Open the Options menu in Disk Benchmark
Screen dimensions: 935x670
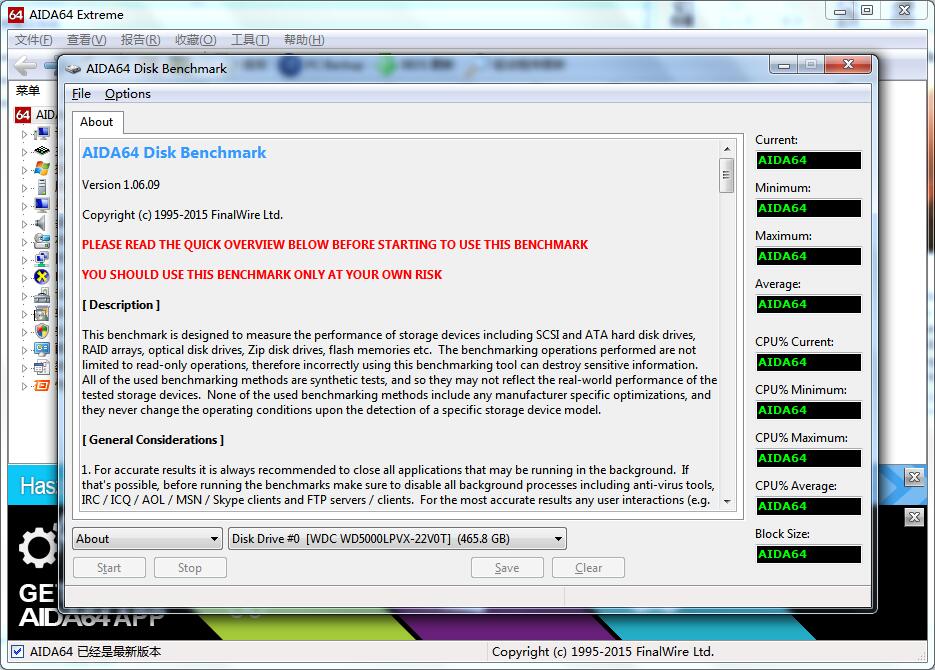click(128, 94)
